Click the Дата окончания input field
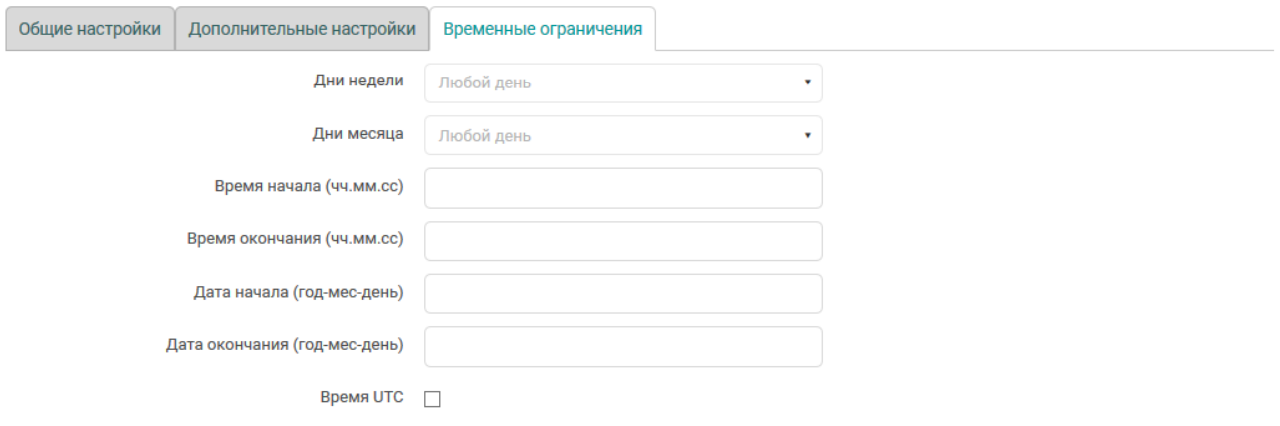Image resolution: width=1280 pixels, height=426 pixels. pyautogui.click(x=623, y=347)
